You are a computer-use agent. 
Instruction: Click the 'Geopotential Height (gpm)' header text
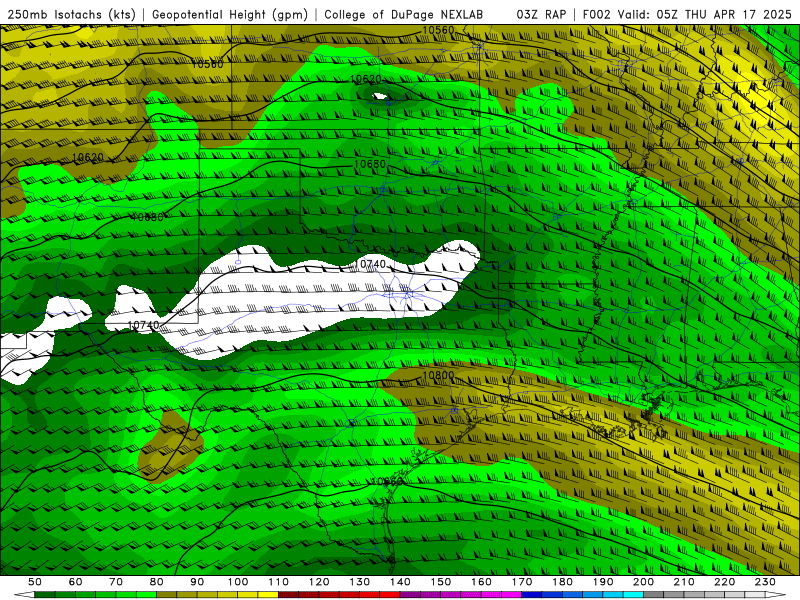[230, 14]
